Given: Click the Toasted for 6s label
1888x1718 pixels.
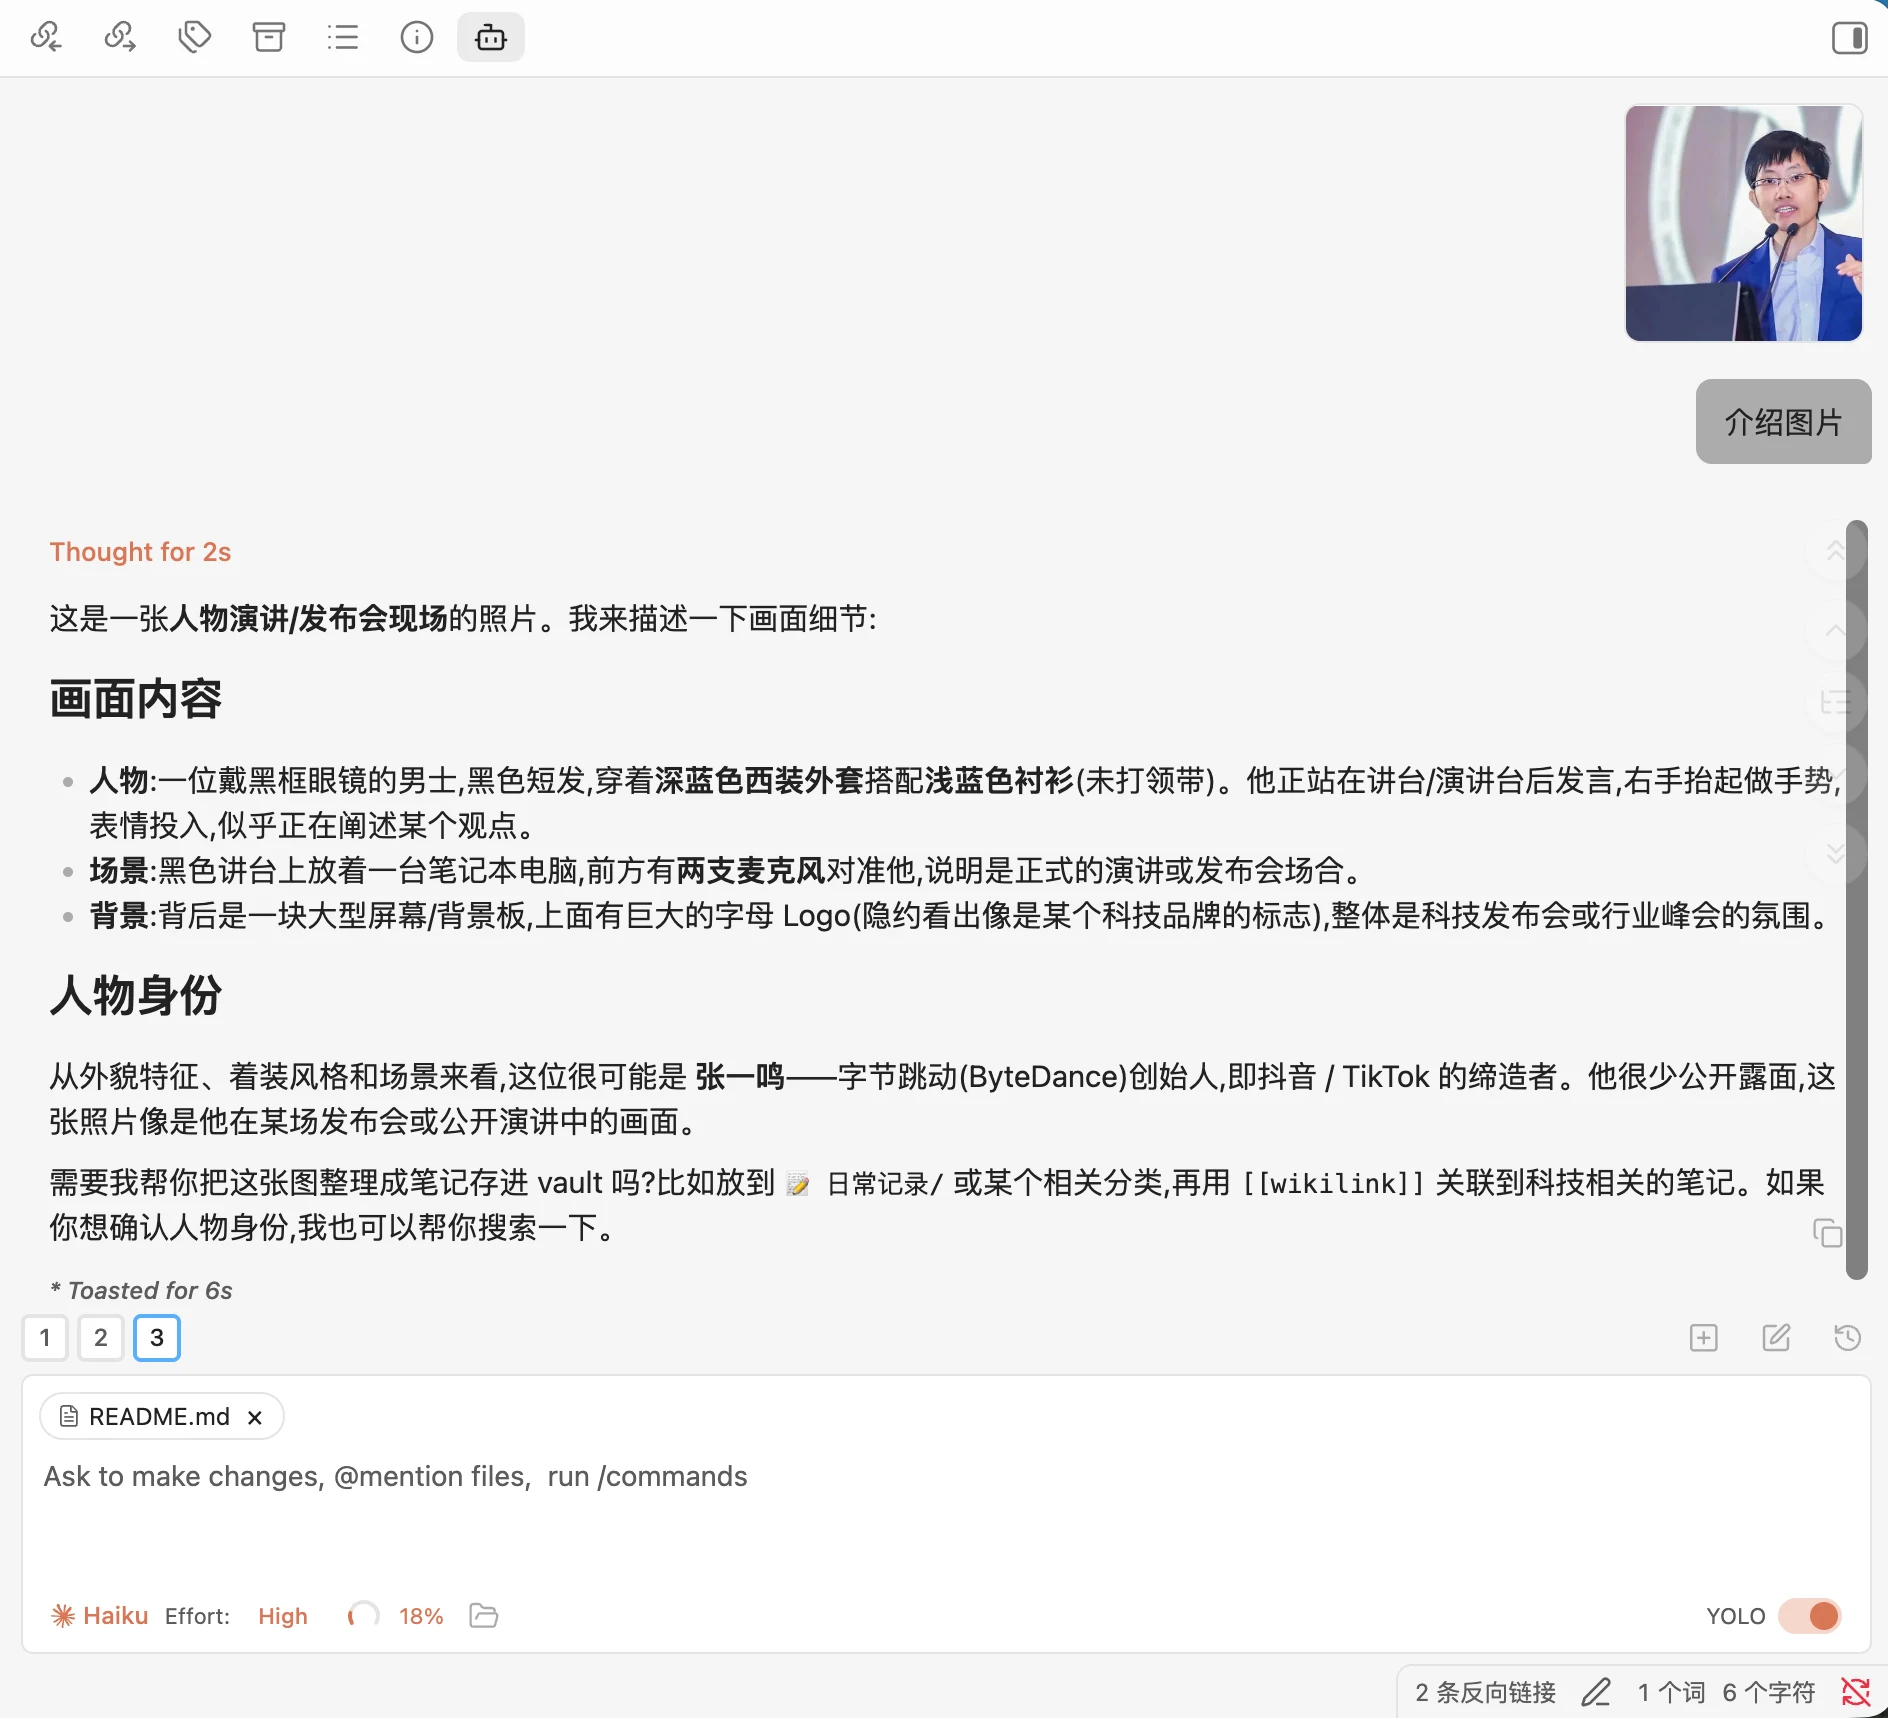Looking at the screenshot, I should coord(141,1291).
